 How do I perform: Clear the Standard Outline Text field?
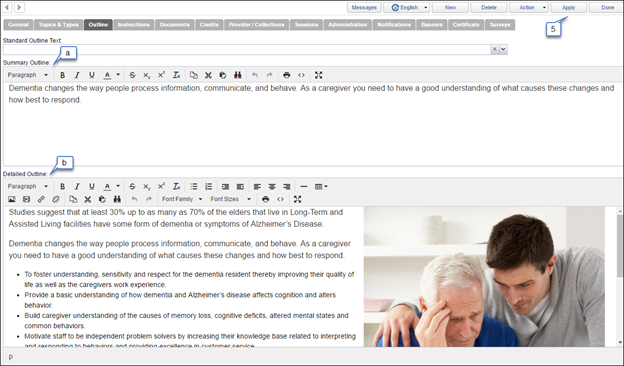[495, 49]
